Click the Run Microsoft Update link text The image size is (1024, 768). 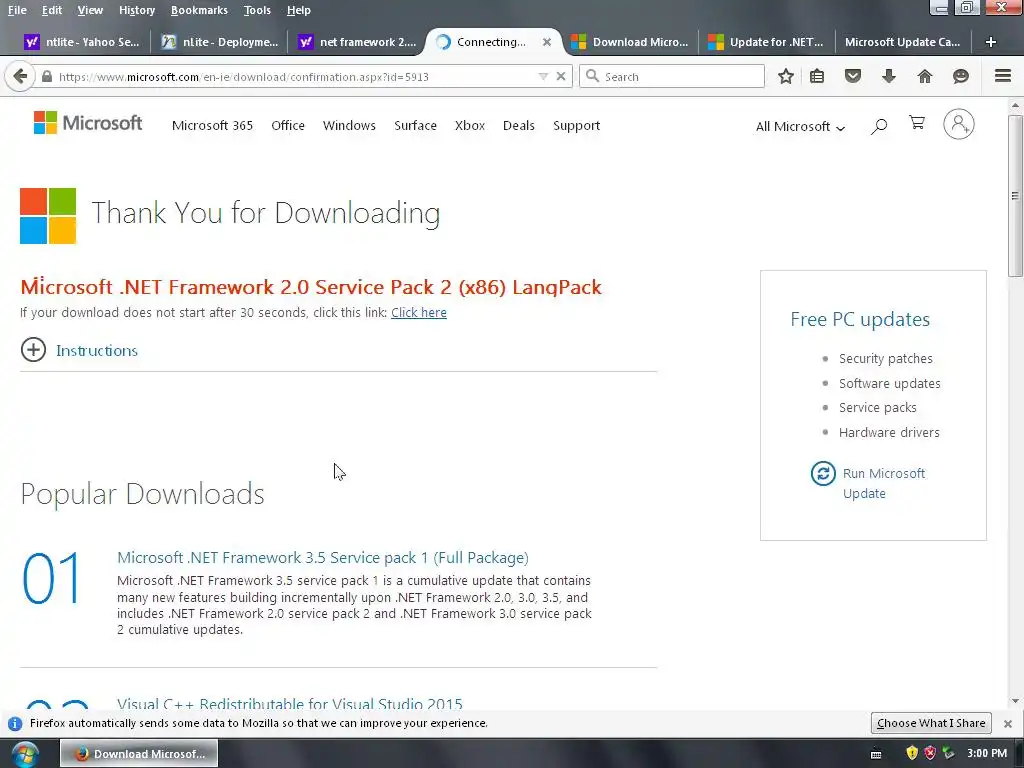click(x=884, y=483)
